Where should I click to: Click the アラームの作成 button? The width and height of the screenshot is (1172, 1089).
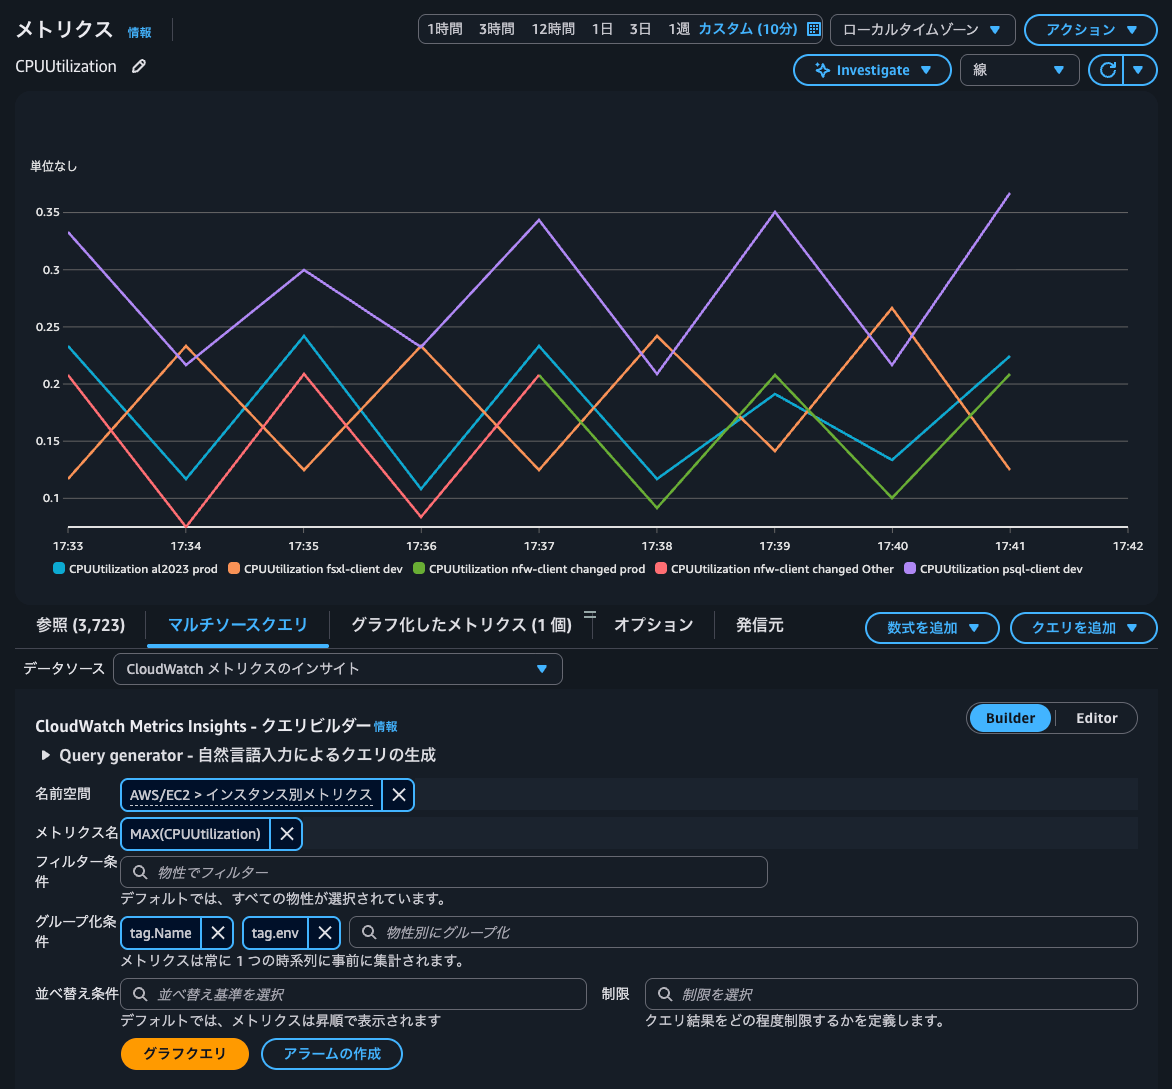click(332, 1054)
